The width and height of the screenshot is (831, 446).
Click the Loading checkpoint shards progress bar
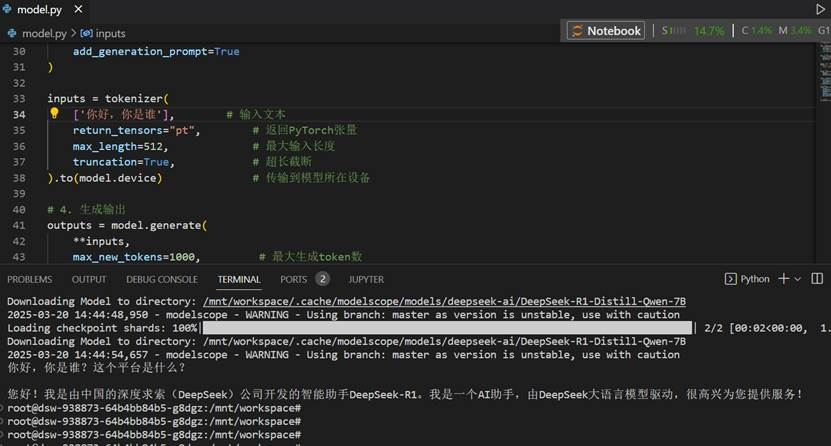pyautogui.click(x=447, y=328)
